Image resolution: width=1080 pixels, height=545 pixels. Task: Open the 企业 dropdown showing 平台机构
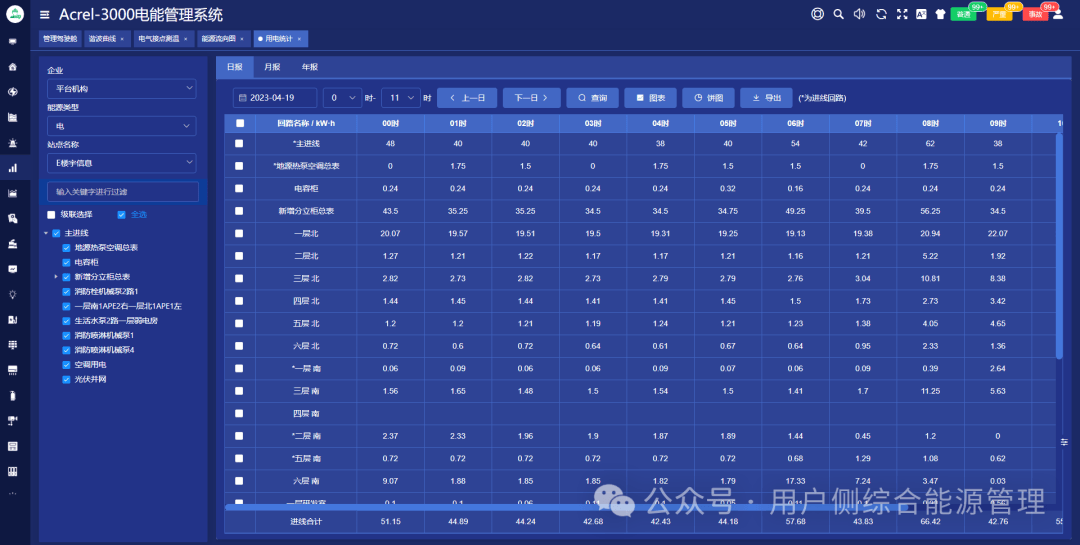point(121,88)
